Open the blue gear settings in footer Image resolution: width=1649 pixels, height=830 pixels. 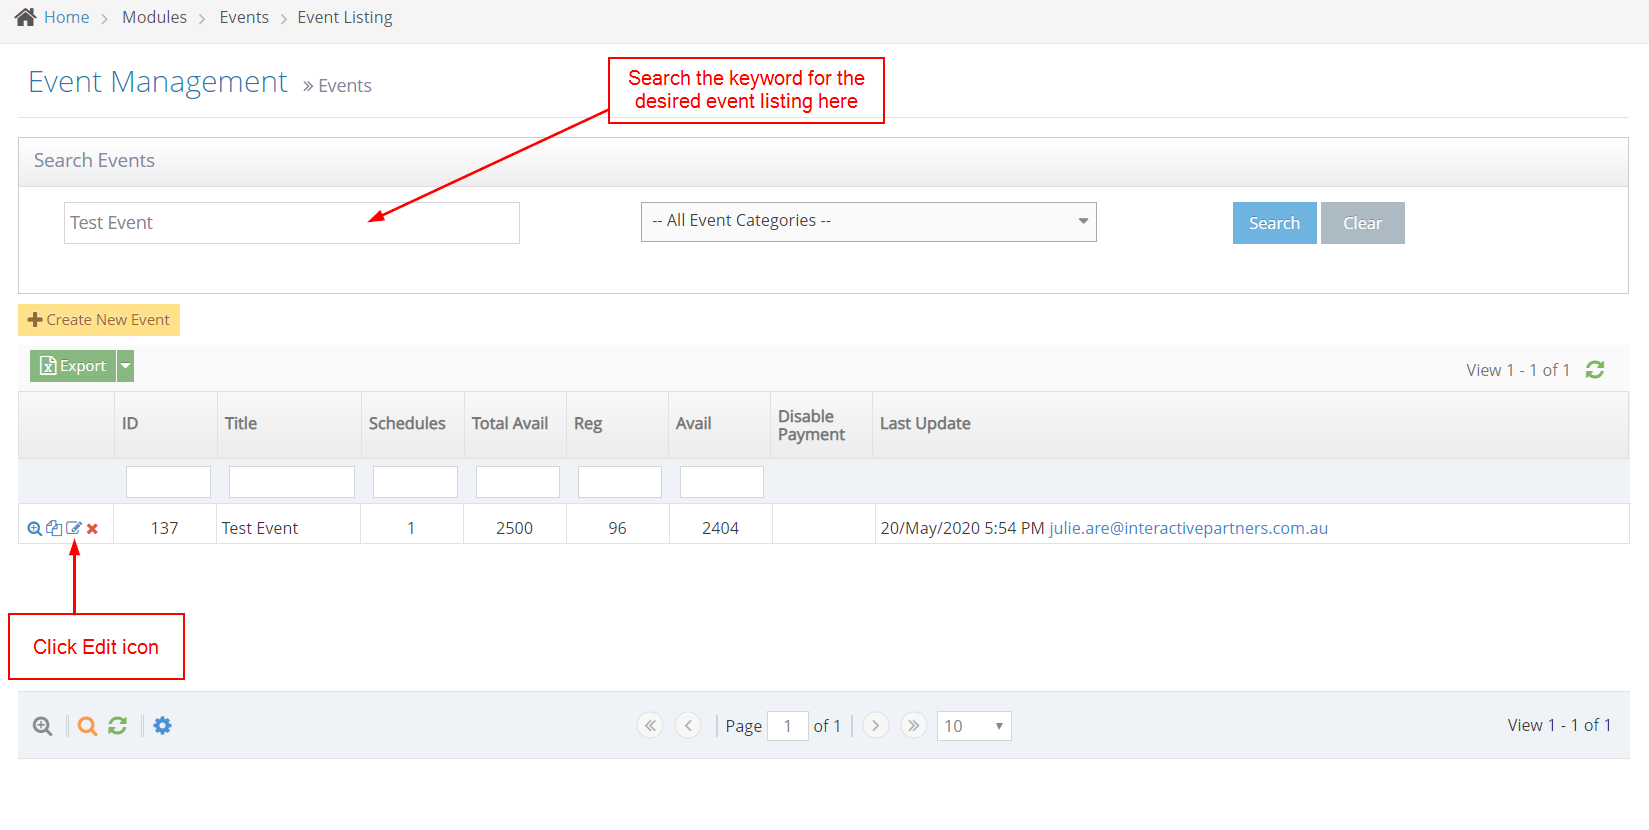point(162,726)
